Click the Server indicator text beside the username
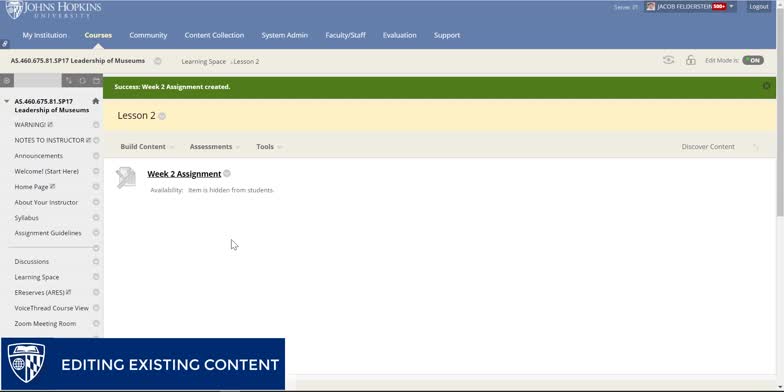 point(626,7)
